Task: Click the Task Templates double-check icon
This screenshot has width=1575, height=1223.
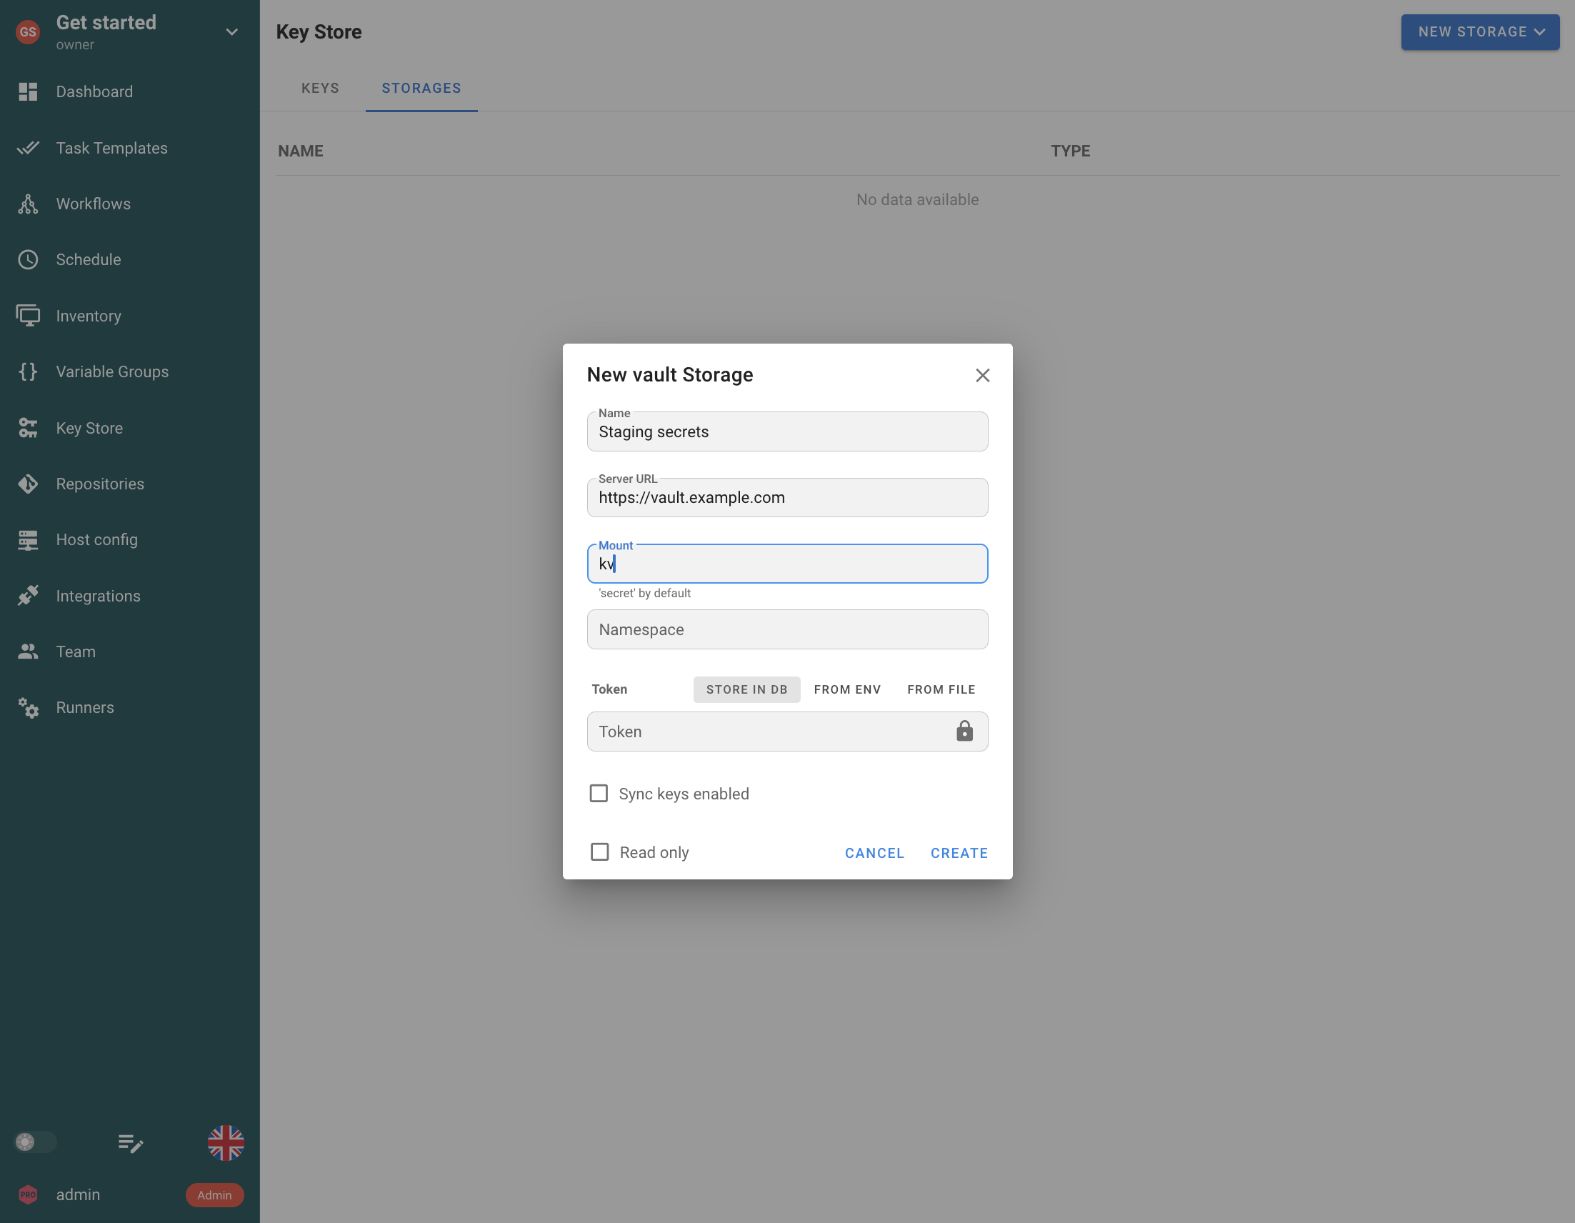Action: pyautogui.click(x=28, y=148)
